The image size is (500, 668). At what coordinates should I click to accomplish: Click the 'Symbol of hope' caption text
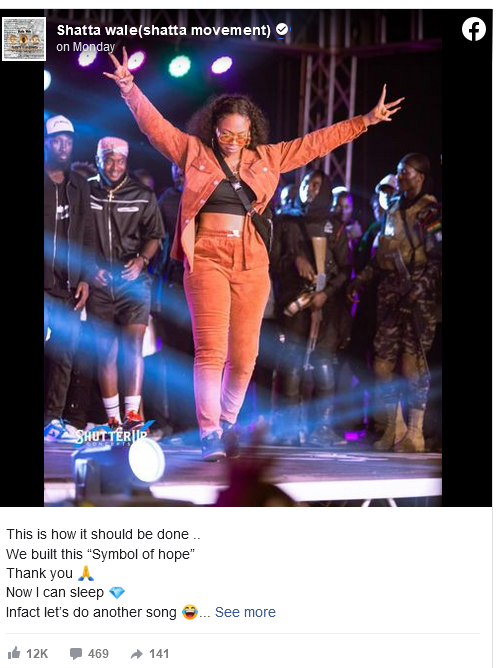point(141,554)
